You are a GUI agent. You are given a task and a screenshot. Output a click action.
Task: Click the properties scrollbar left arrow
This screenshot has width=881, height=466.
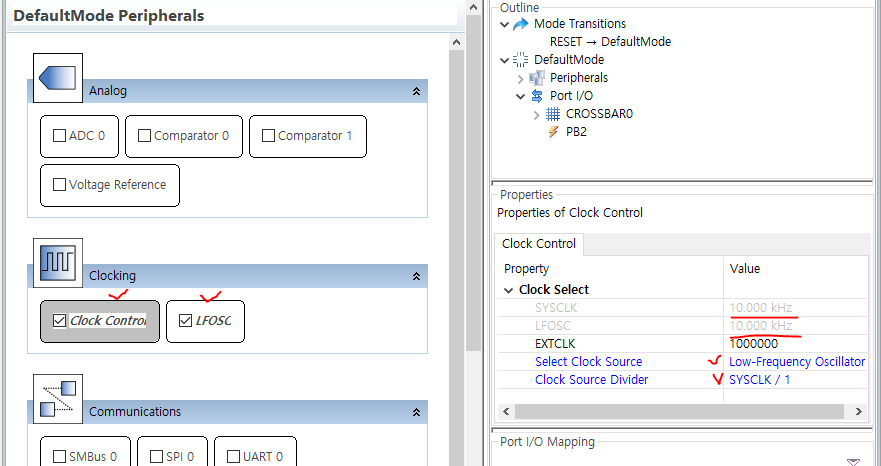pos(506,411)
